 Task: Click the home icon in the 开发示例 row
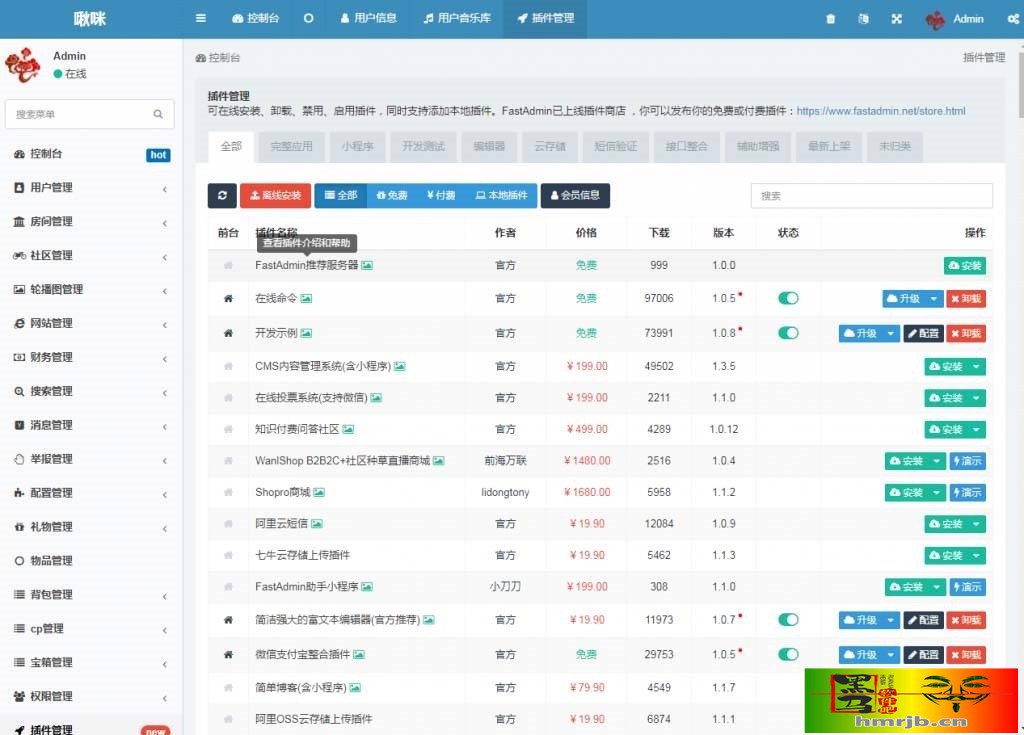pyautogui.click(x=228, y=333)
